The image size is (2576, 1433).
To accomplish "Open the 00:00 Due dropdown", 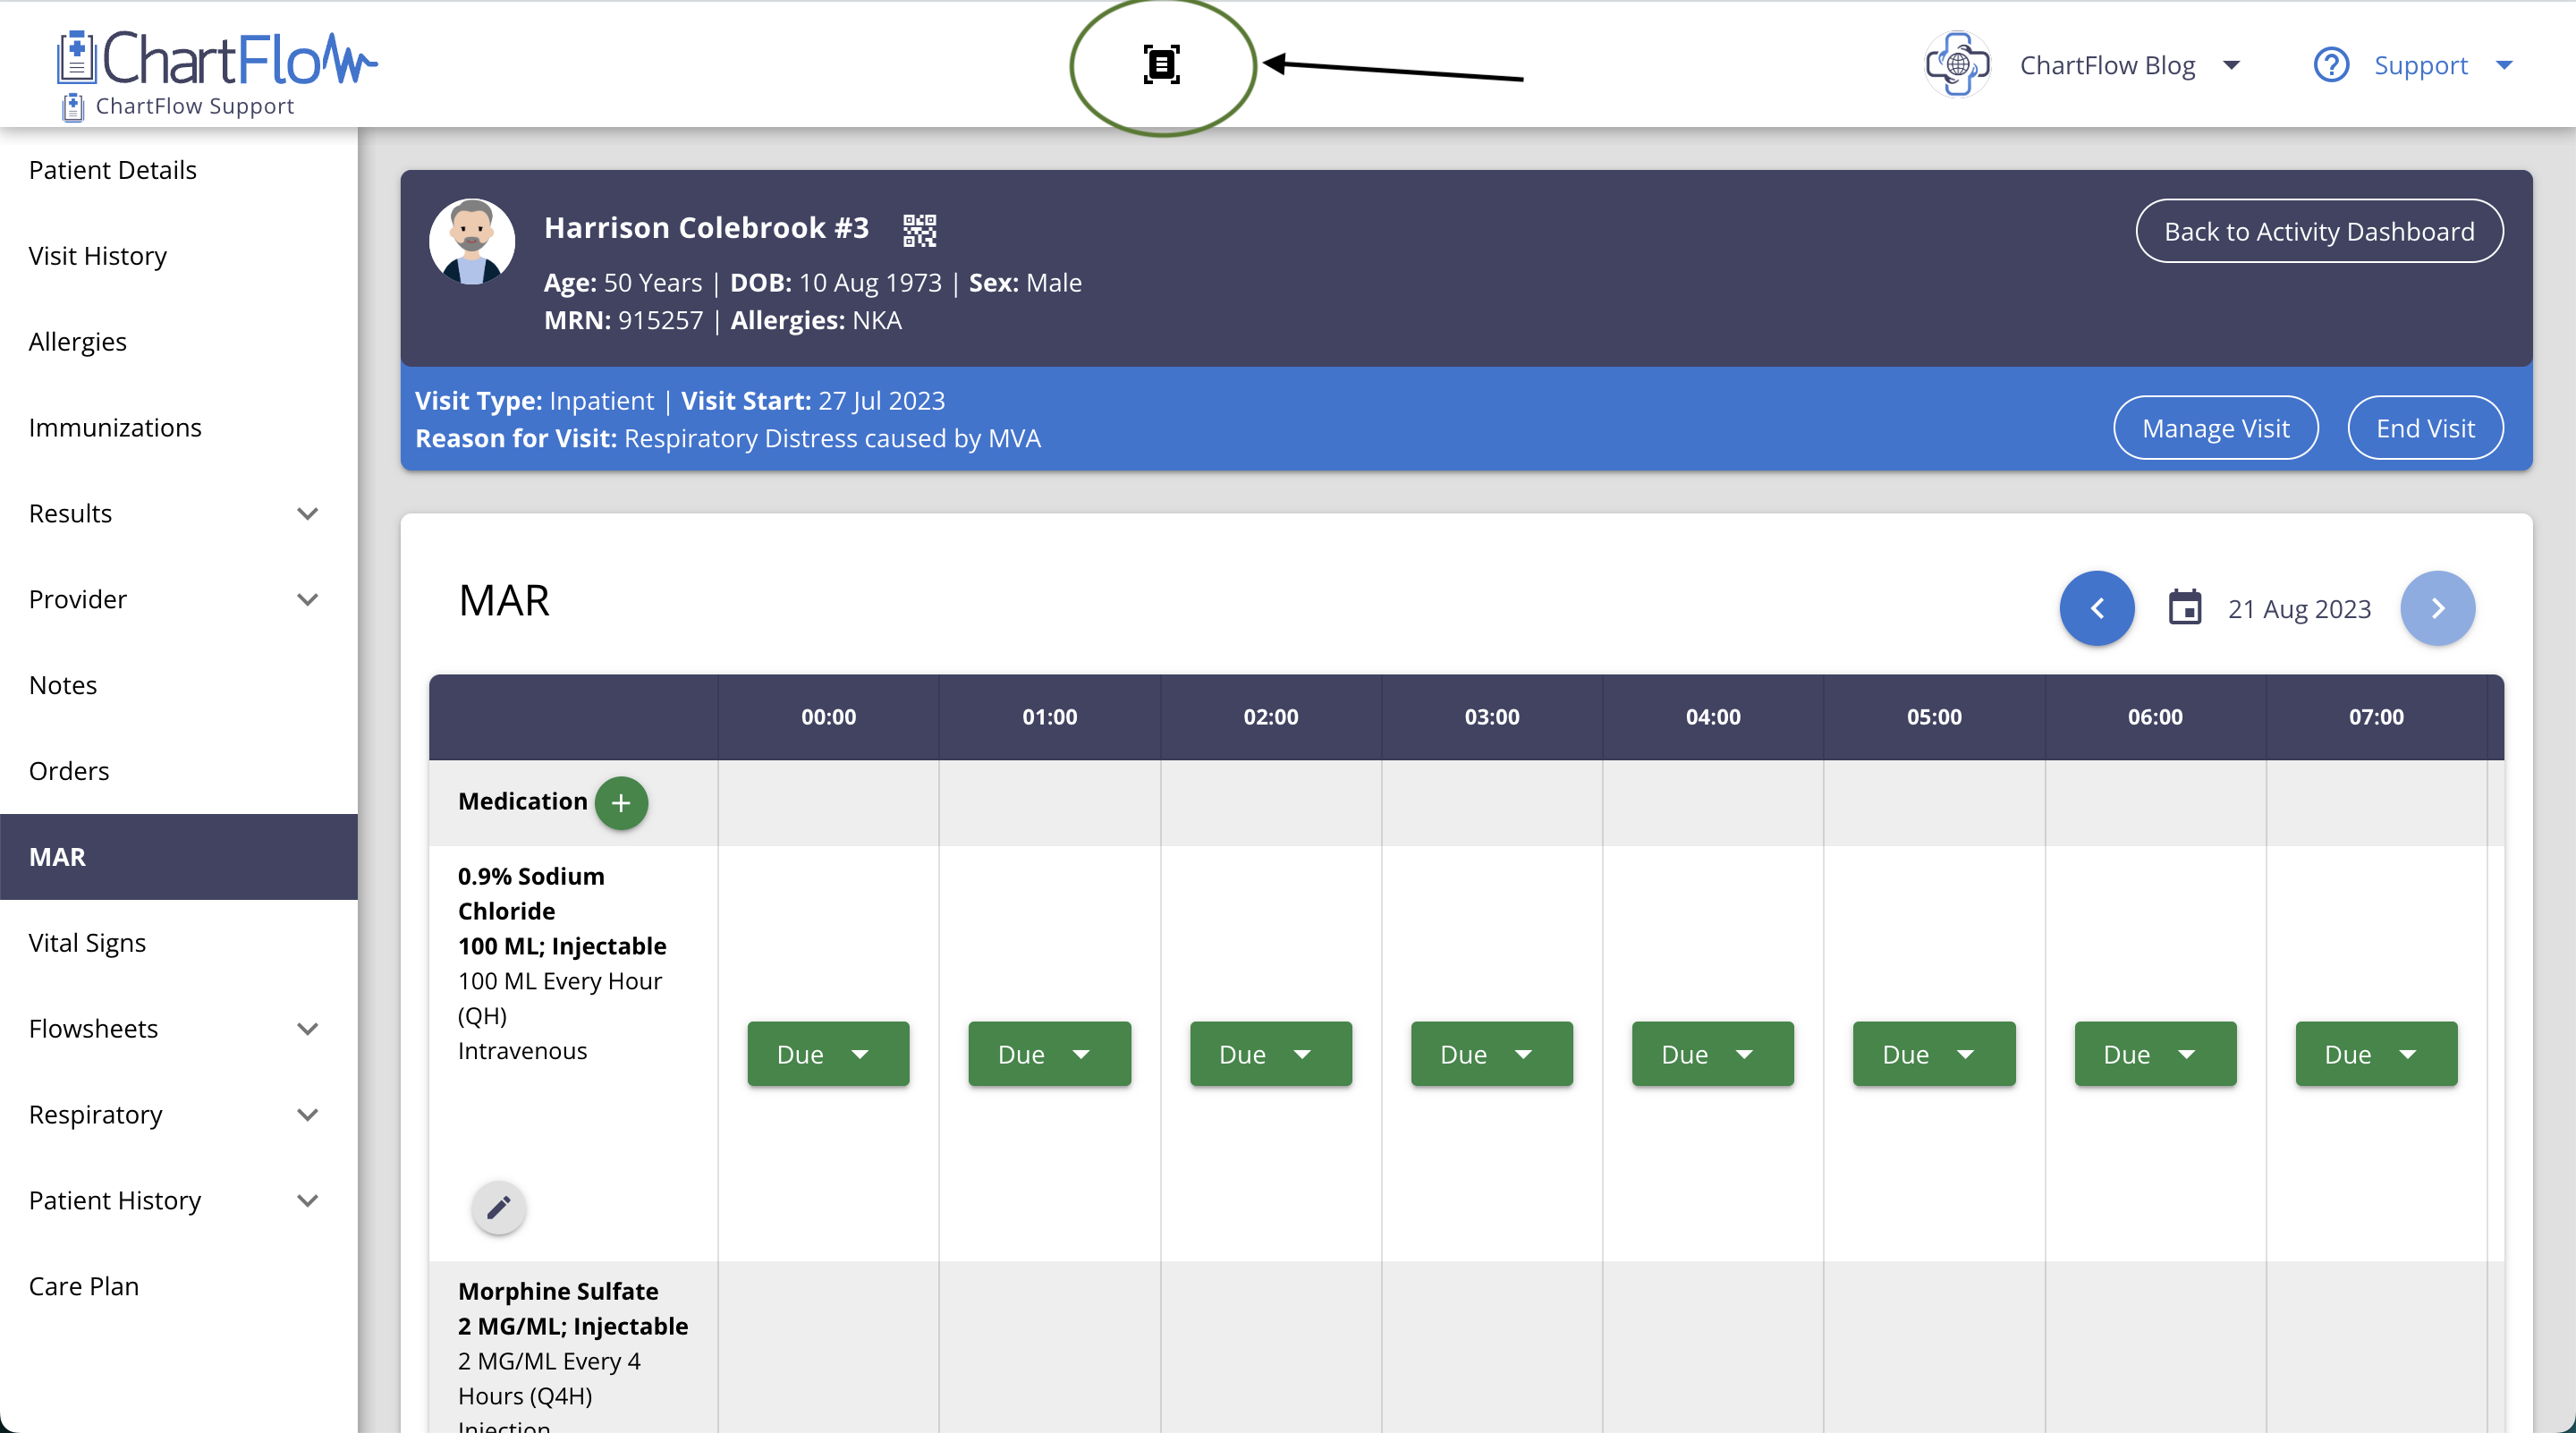I will tap(828, 1054).
